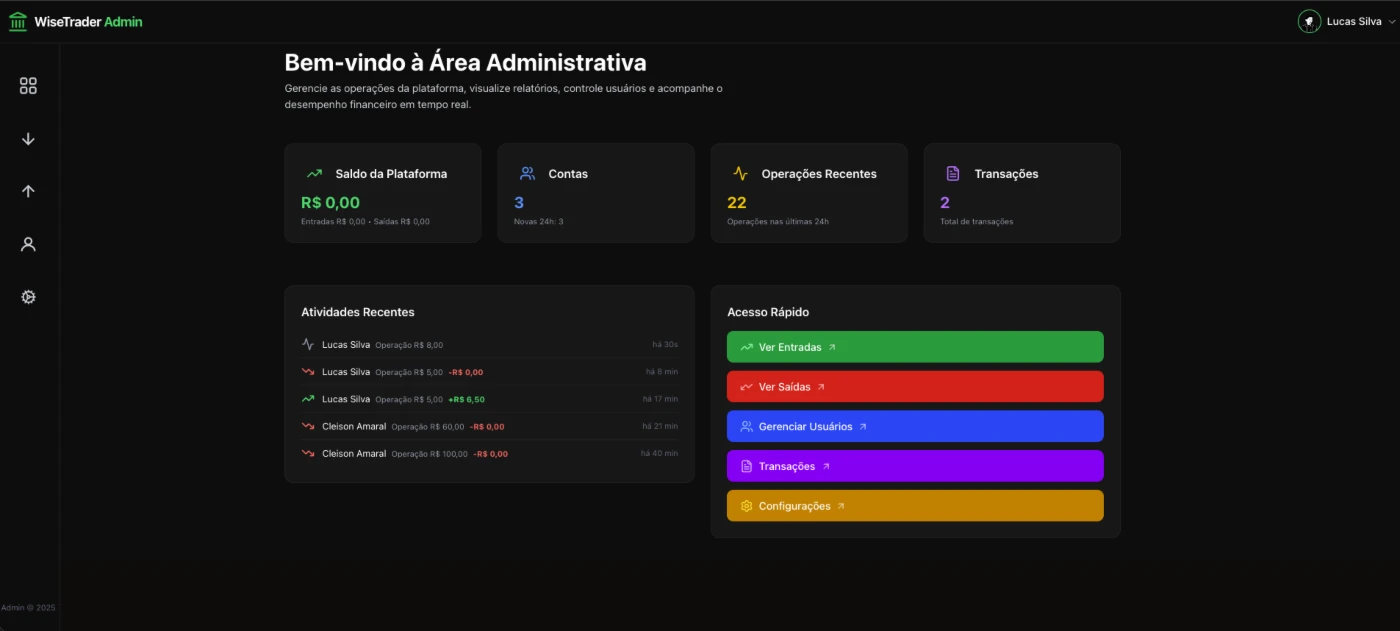Viewport: 1400px width, 631px height.
Task: Open the purple Transações quick access button
Action: 914,466
